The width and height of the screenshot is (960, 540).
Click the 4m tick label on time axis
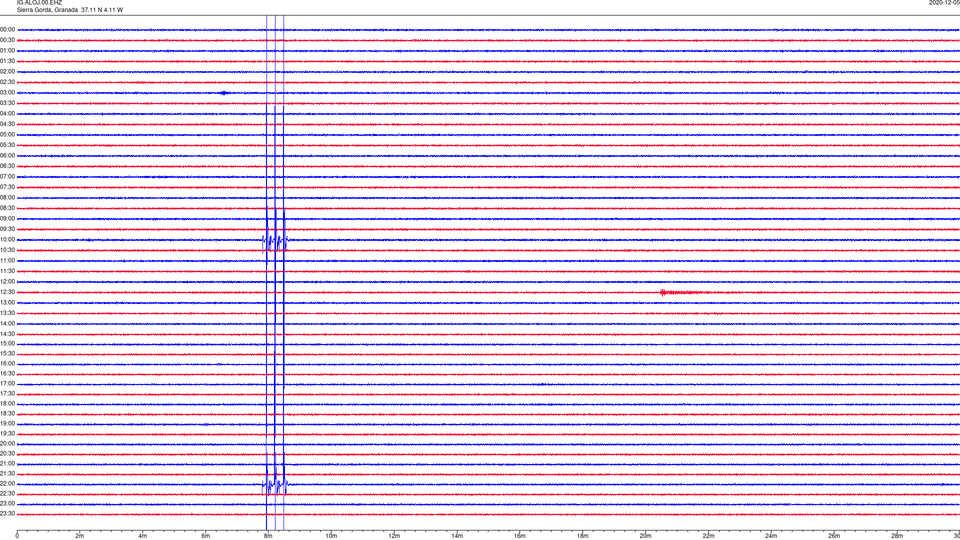[143, 536]
